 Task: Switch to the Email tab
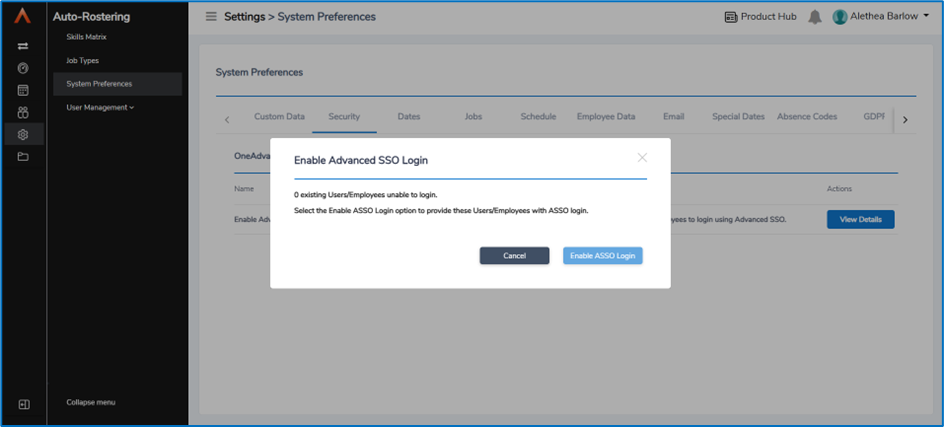tap(674, 117)
